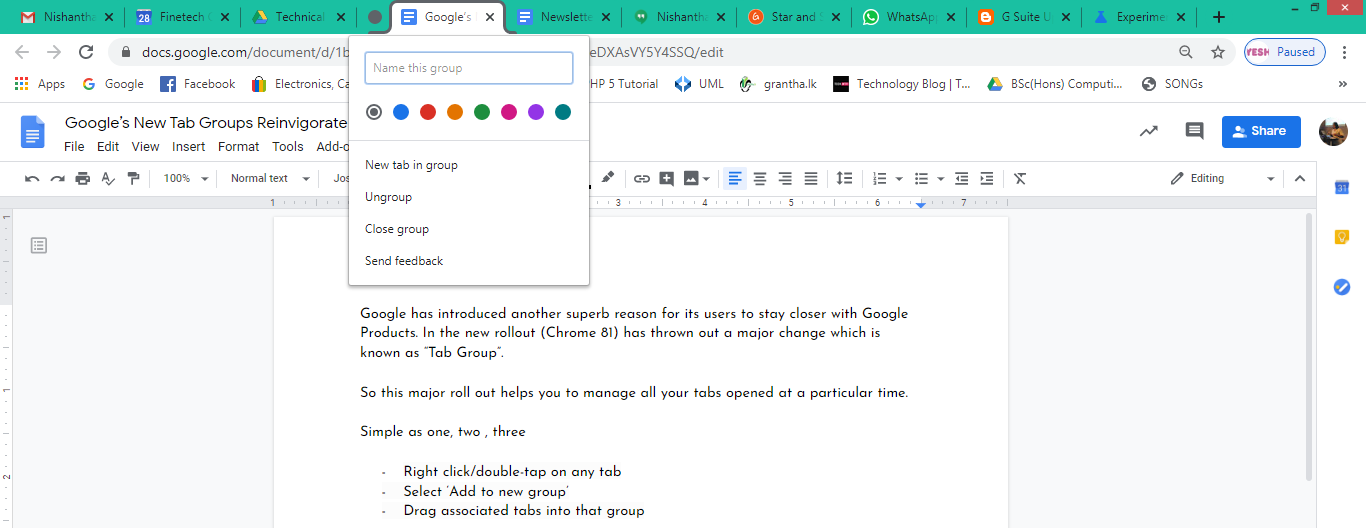Open the Format menu
This screenshot has width=1366, height=528.
point(238,146)
